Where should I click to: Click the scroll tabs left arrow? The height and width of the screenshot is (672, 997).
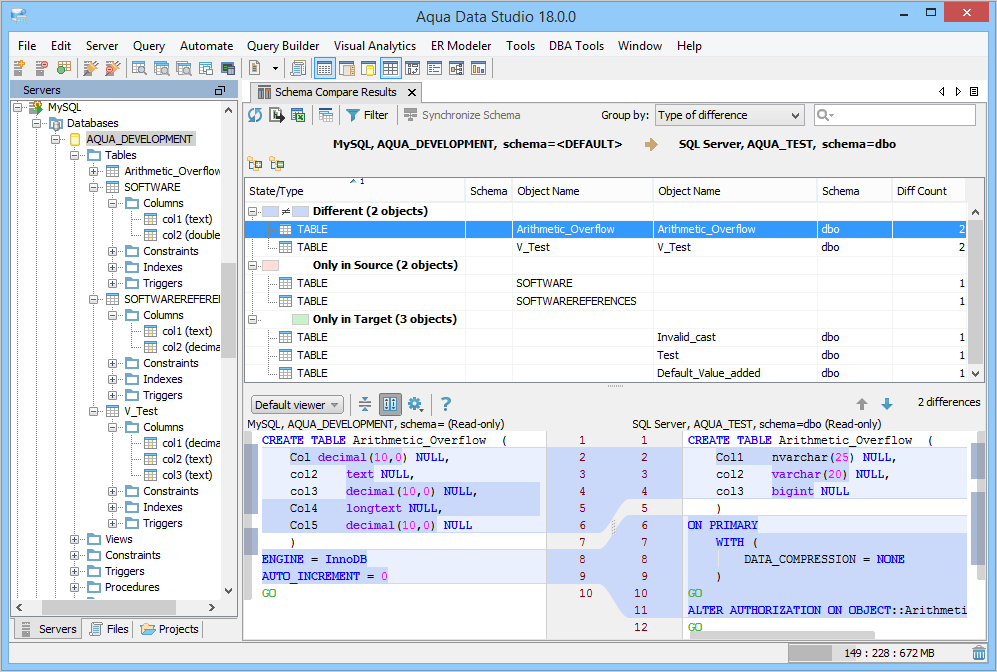942,92
